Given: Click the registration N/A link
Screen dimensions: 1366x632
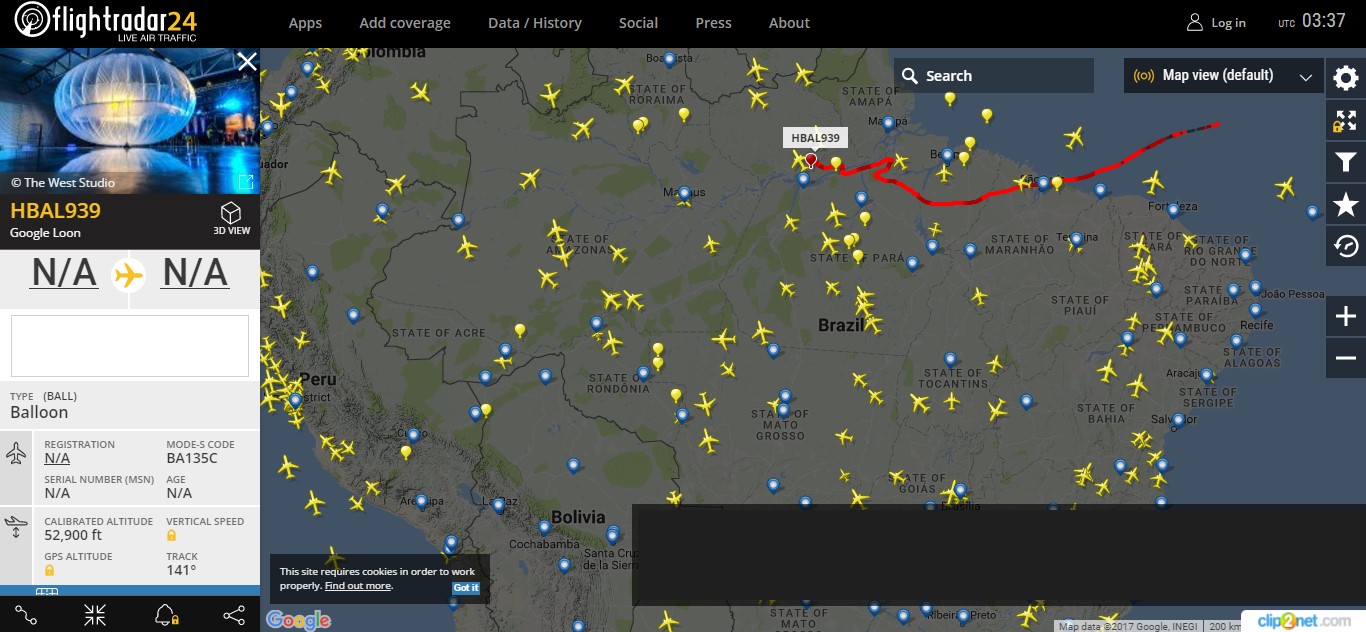Looking at the screenshot, I should (x=57, y=459).
